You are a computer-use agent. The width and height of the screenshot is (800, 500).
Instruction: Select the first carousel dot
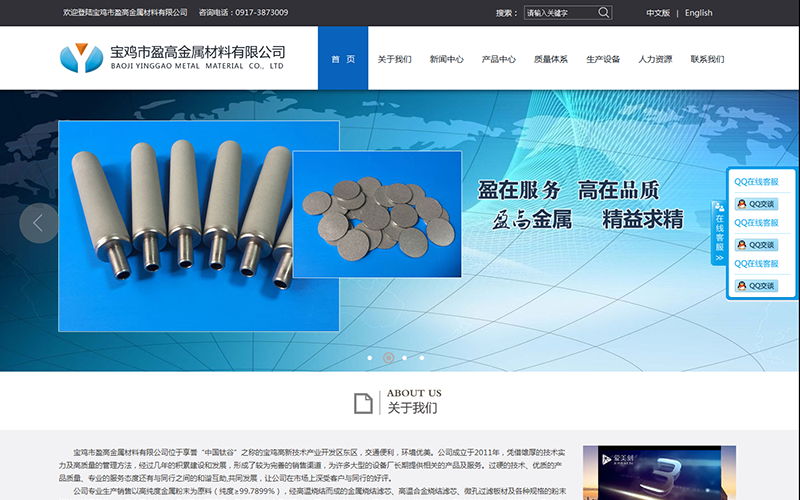[370, 358]
